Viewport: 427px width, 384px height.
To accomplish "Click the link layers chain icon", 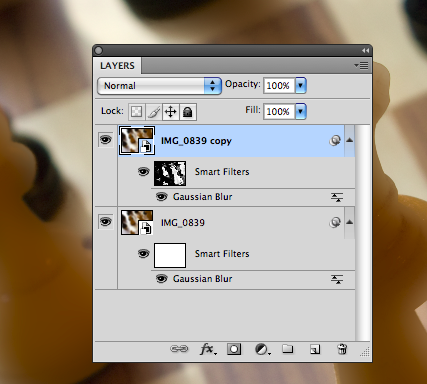I will tap(179, 349).
